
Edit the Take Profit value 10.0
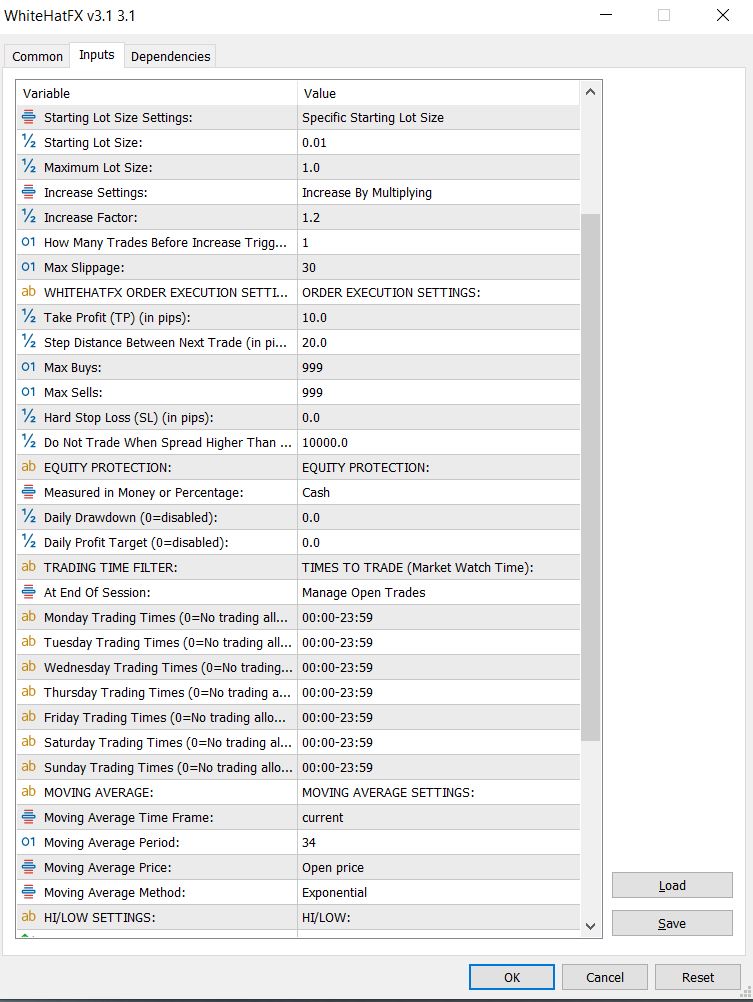point(439,318)
